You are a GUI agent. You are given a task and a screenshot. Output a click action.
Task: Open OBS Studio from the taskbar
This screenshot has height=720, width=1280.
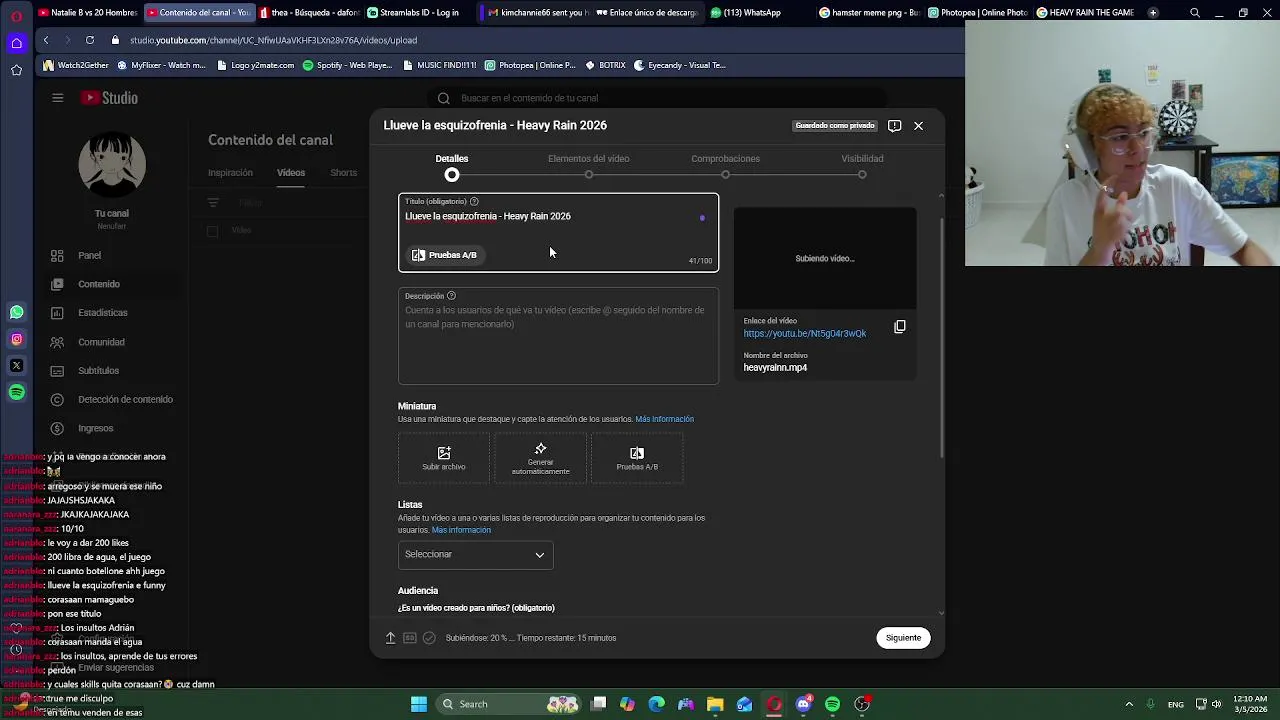click(x=862, y=704)
